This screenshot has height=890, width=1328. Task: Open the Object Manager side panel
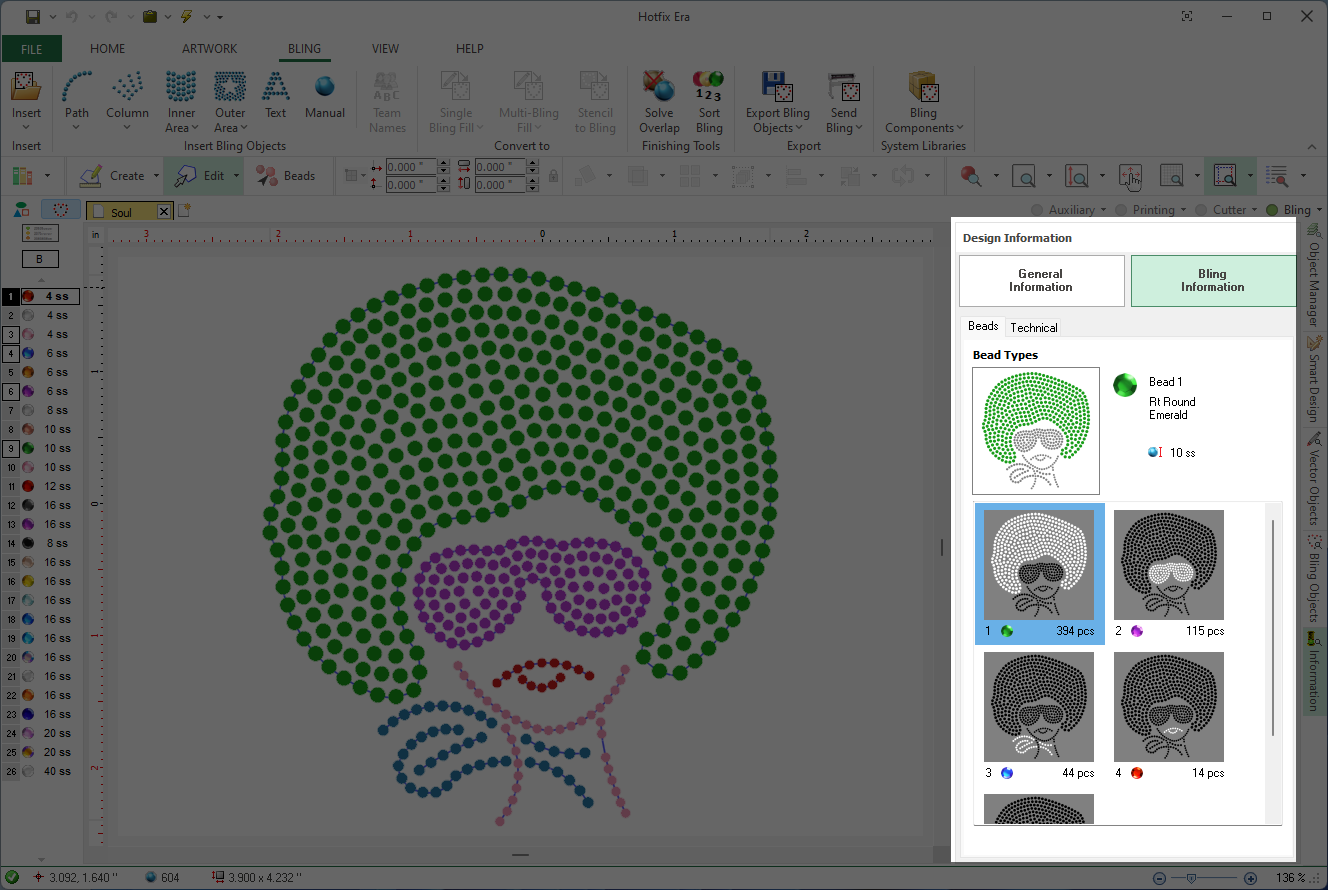pos(1314,277)
